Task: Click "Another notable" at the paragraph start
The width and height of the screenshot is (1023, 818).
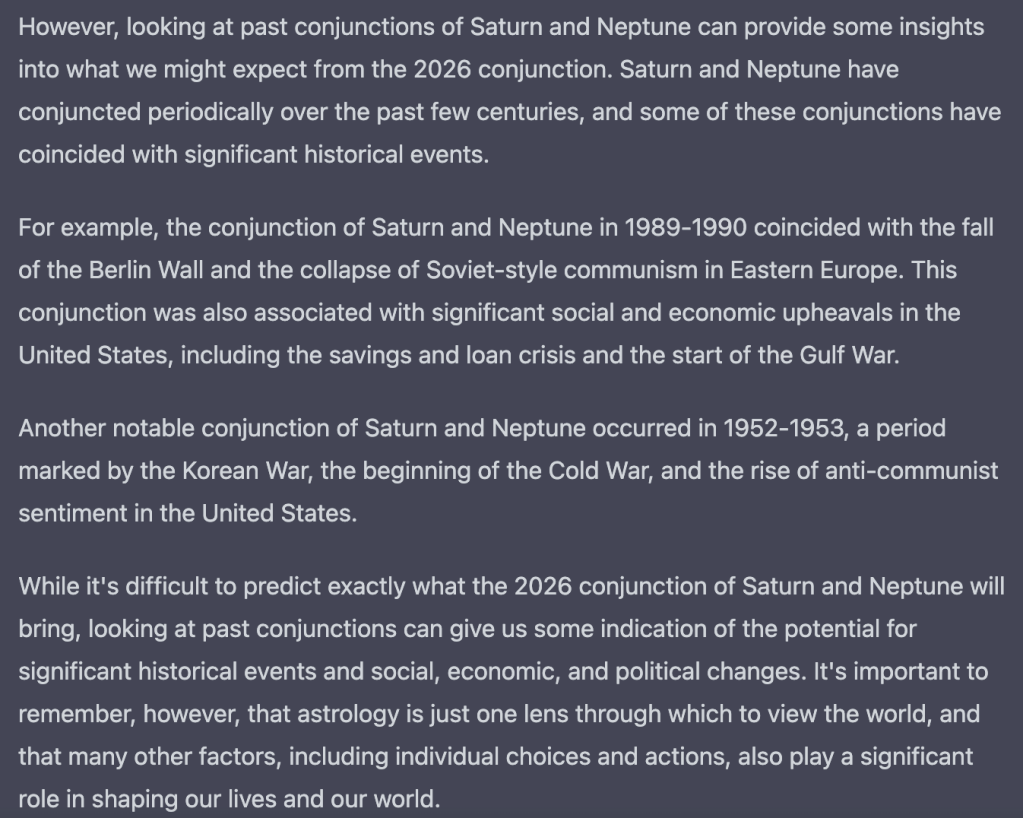Action: pos(106,429)
